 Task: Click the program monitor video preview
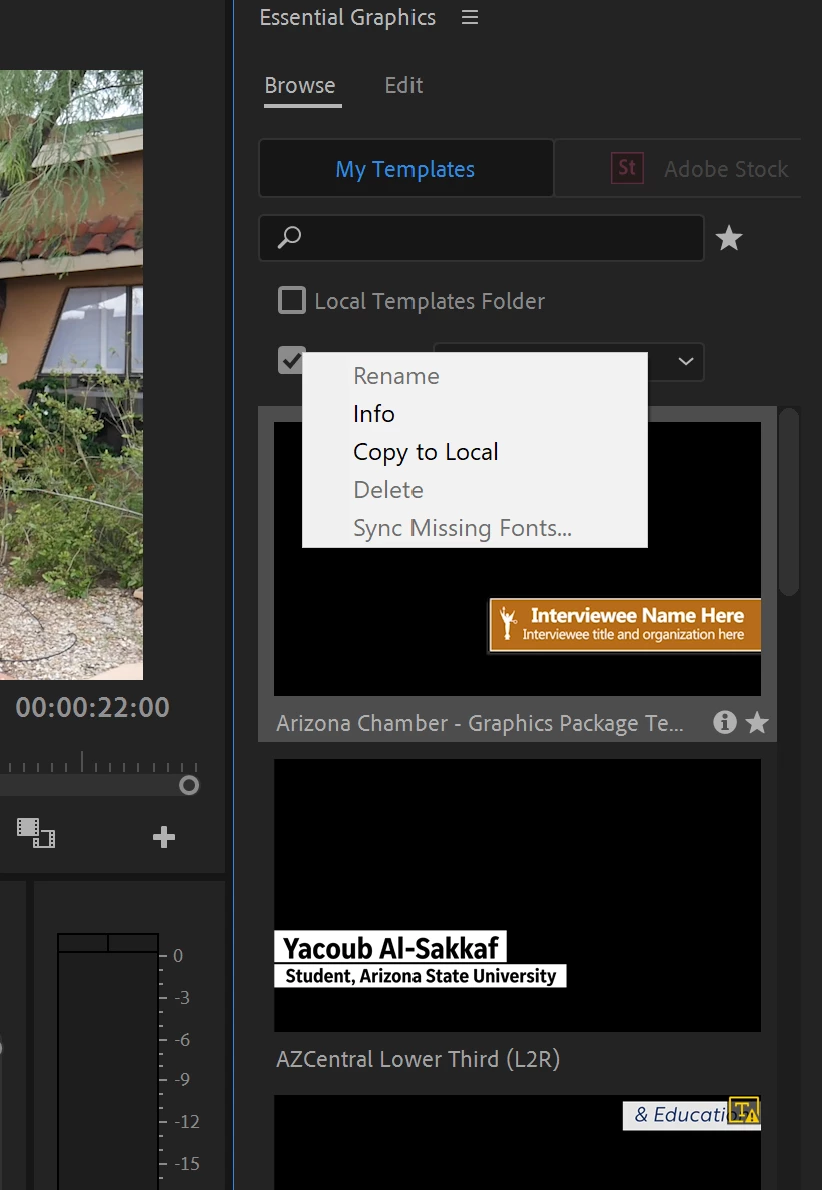(x=71, y=375)
